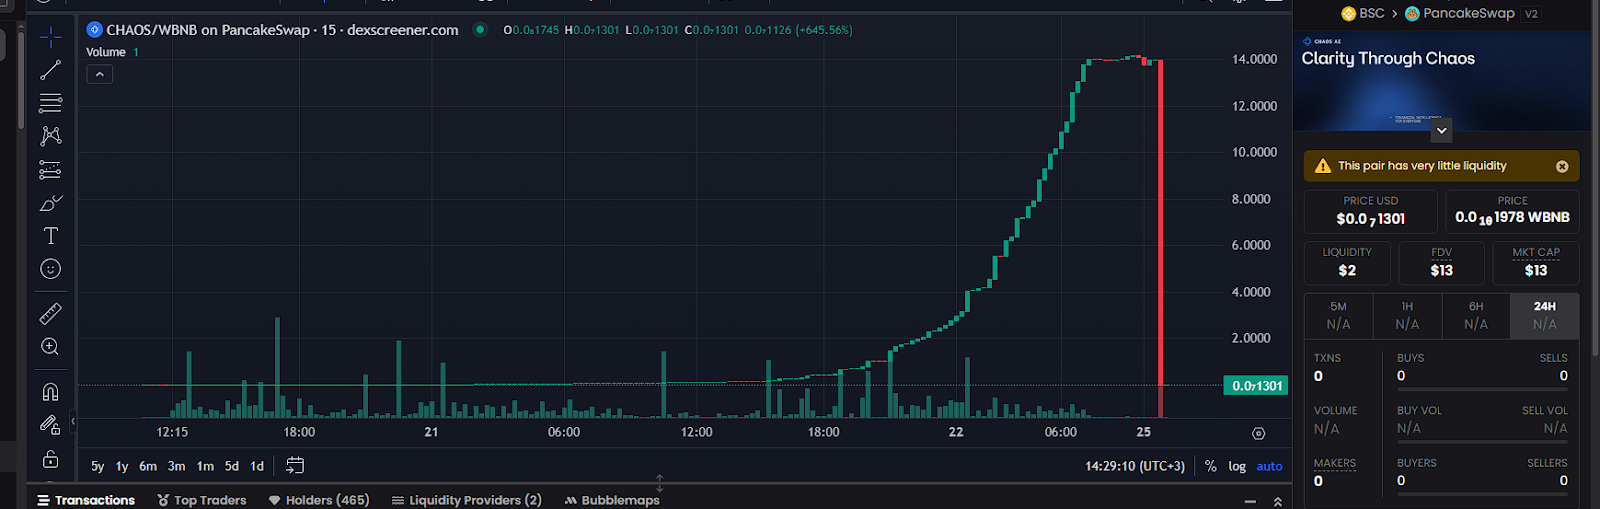Select the 6H timeframe stats tab
This screenshot has width=1600, height=509.
click(x=1476, y=316)
